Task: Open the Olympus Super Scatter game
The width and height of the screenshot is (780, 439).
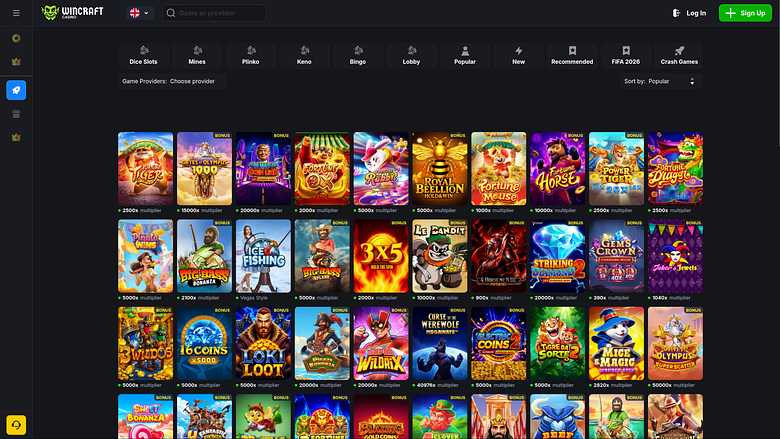Action: [676, 344]
